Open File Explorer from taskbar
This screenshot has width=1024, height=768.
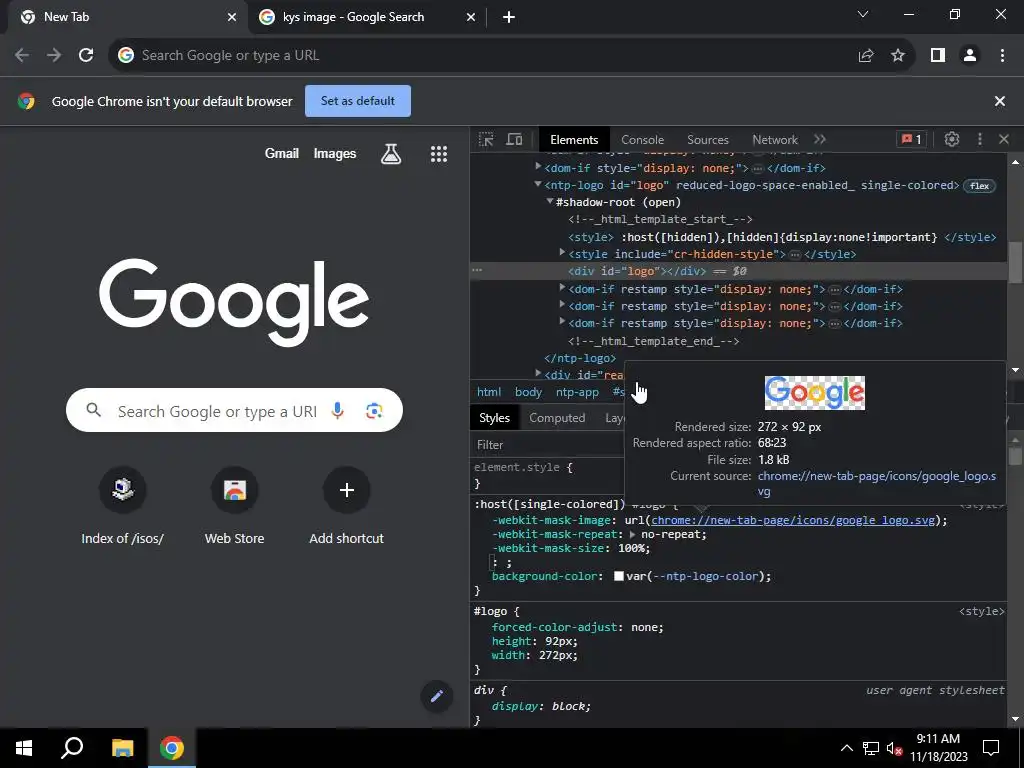click(x=122, y=748)
